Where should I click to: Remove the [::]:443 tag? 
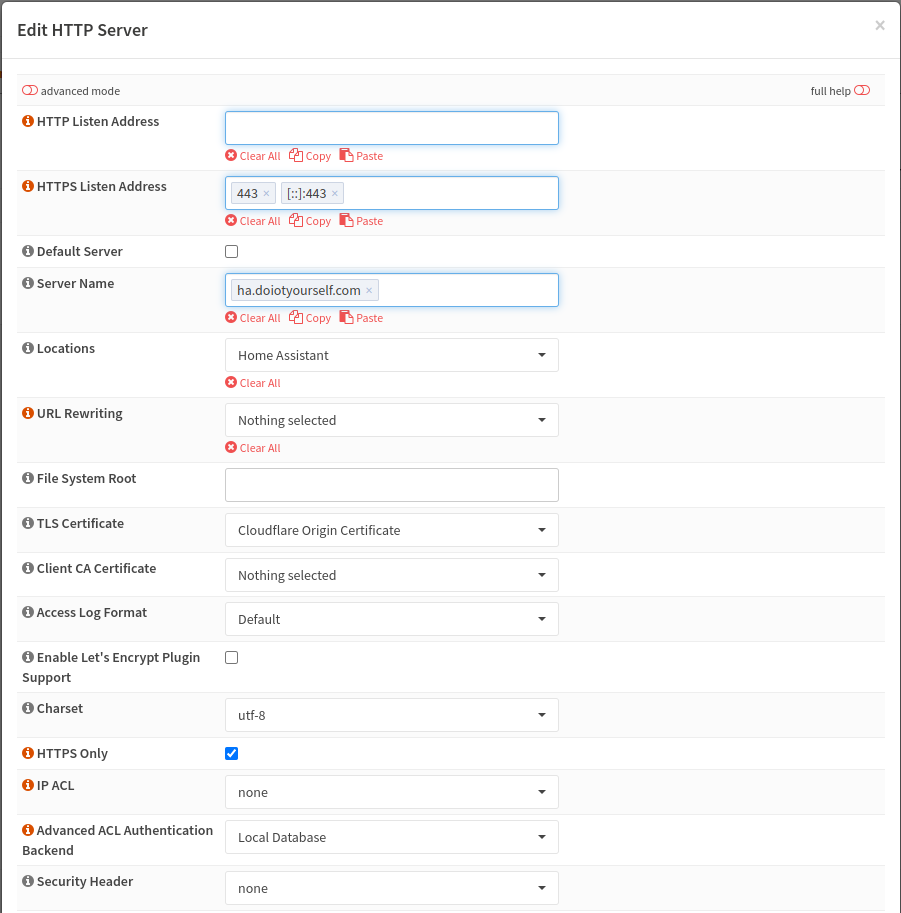point(335,192)
